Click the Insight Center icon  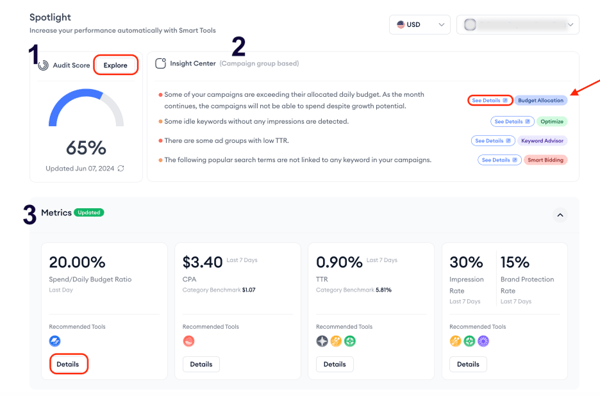(x=160, y=64)
